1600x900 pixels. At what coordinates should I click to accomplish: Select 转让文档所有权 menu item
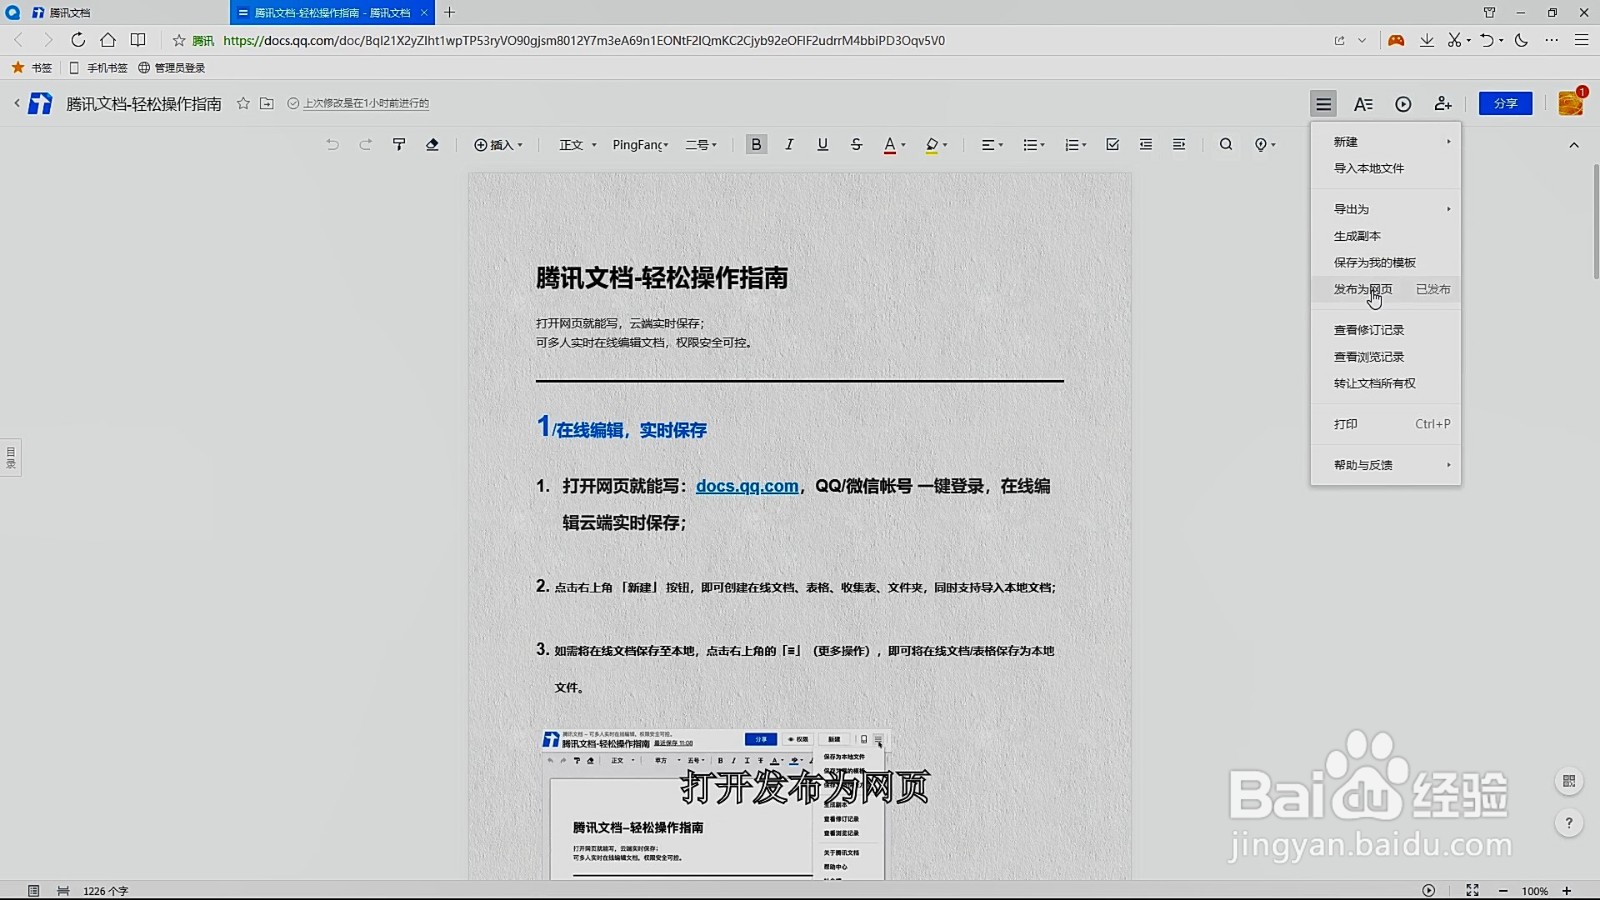click(x=1386, y=383)
